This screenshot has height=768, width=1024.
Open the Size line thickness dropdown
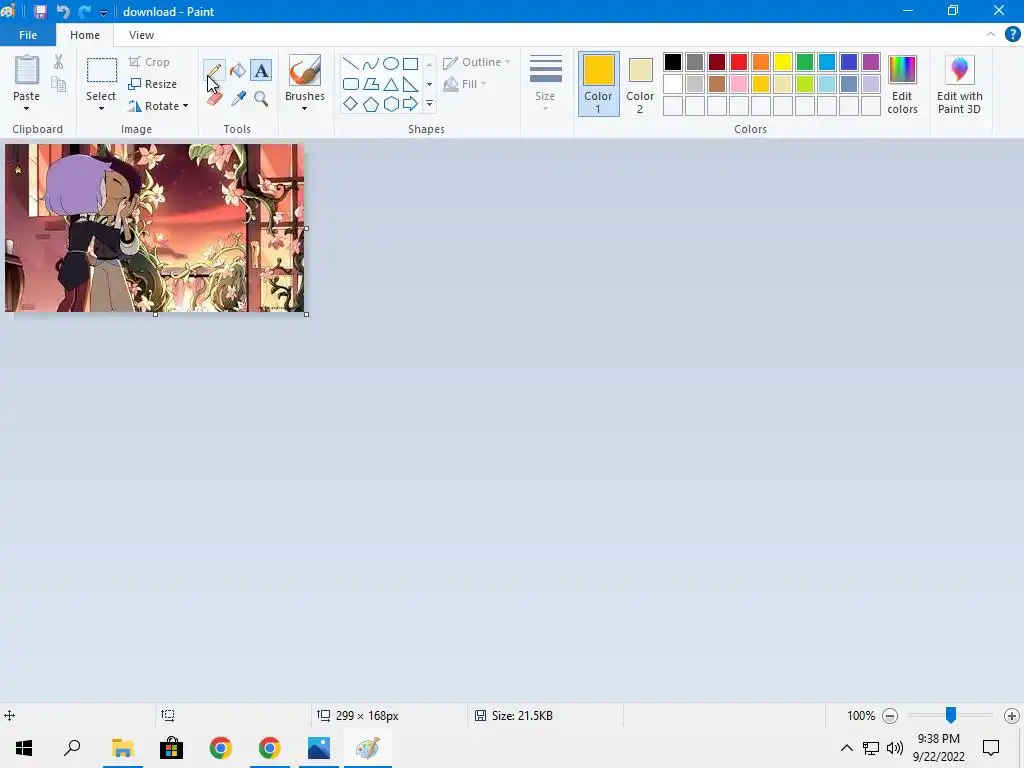tap(545, 84)
